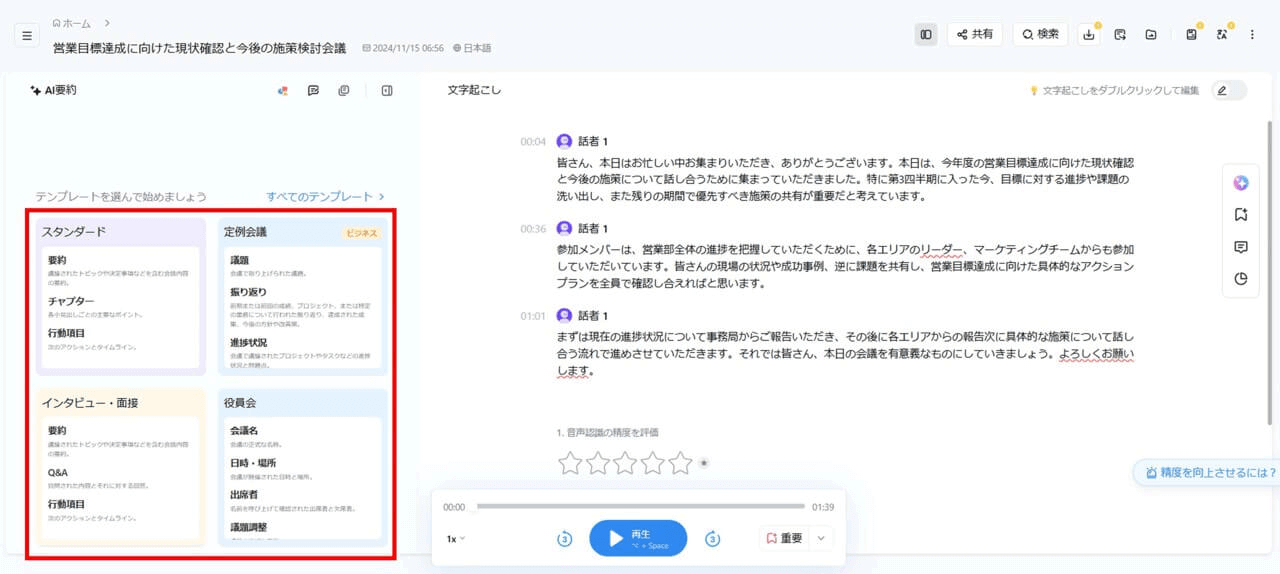Open the 検索 search button
1280x574 pixels.
click(1040, 34)
